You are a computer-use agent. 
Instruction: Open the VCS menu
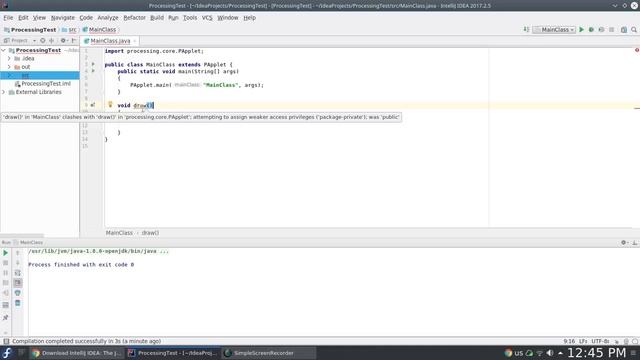pos(207,18)
